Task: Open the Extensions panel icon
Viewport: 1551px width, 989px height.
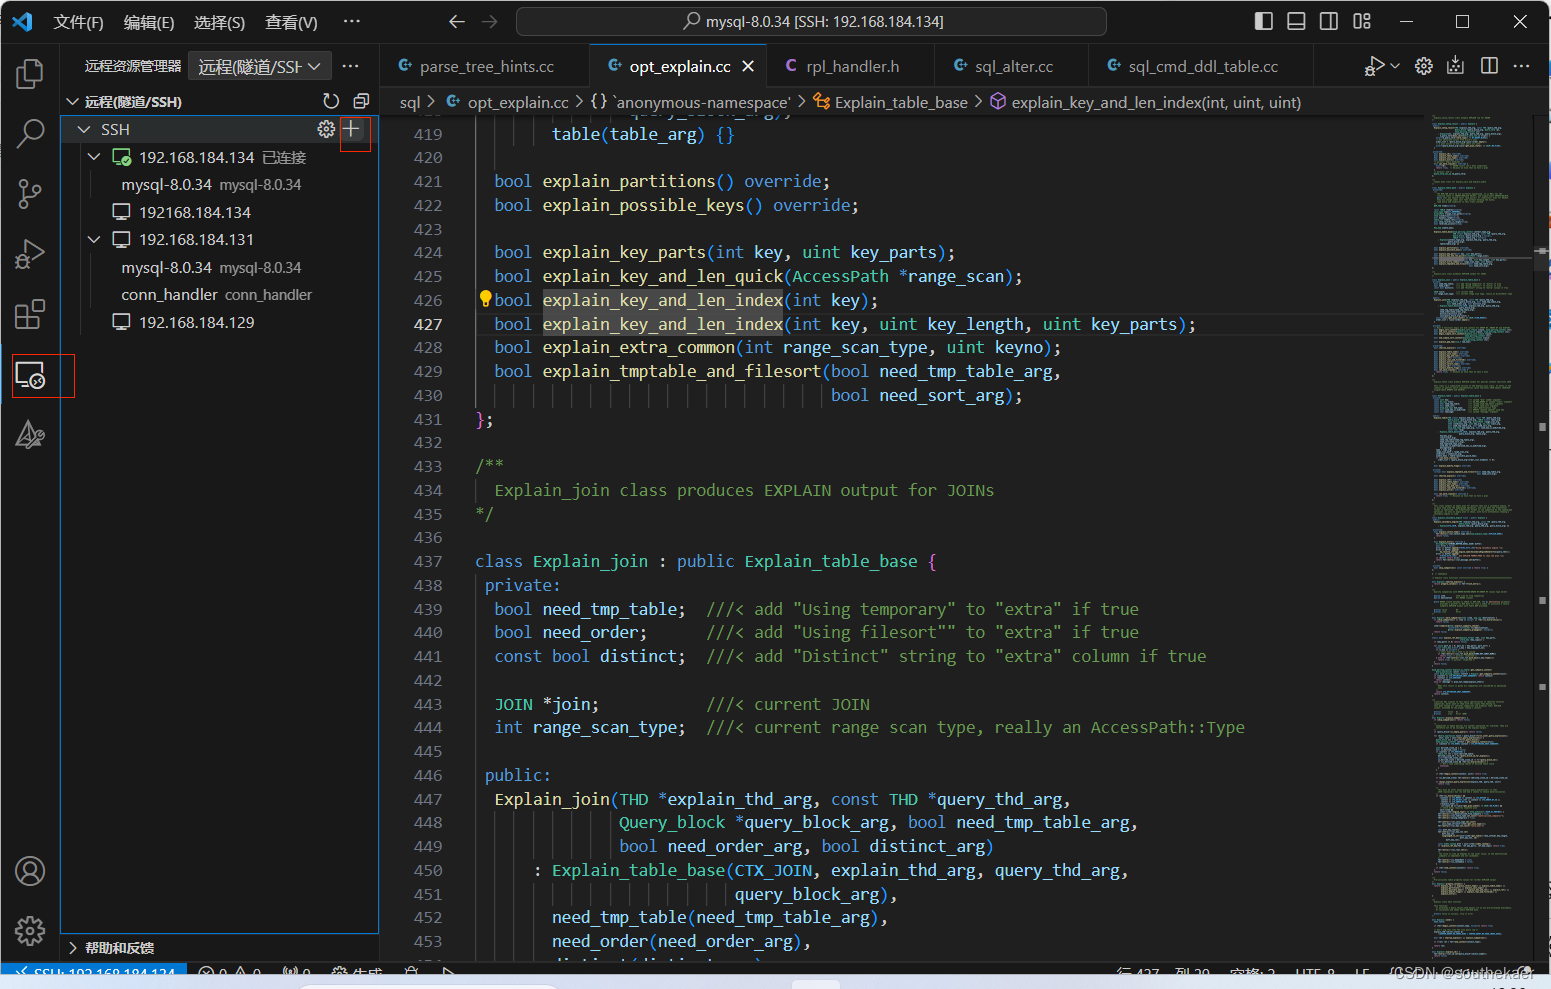Action: coord(30,314)
